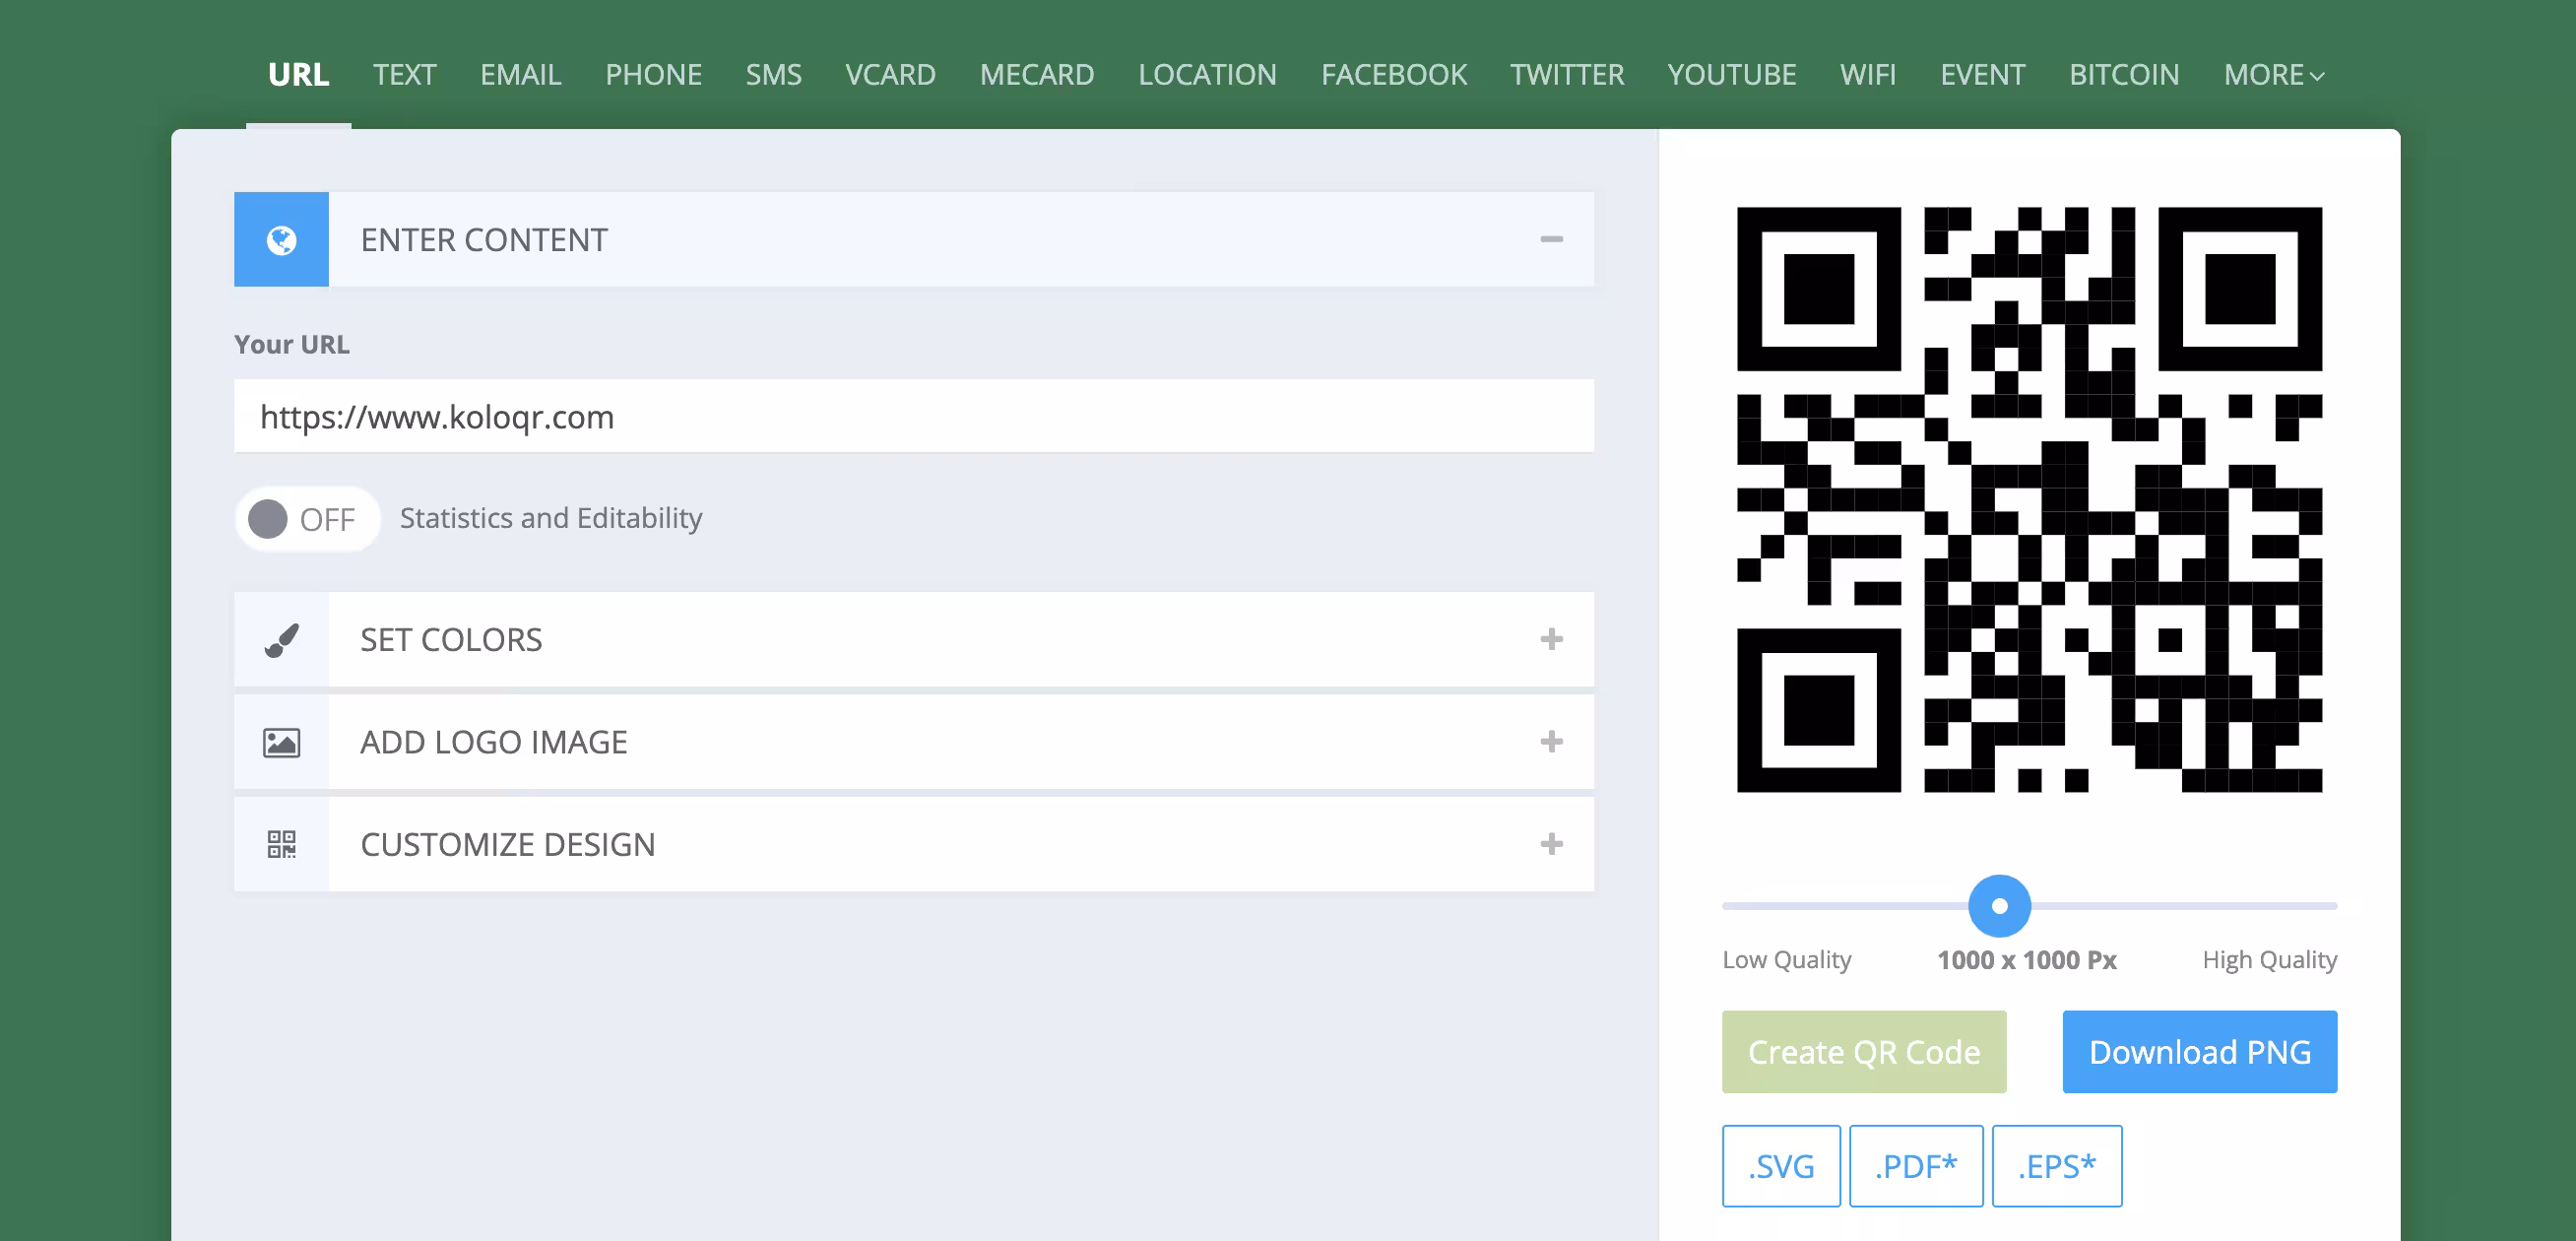Screen dimensions: 2576x1241
Task: Download the QR code as .SVG
Action: click(1780, 1166)
